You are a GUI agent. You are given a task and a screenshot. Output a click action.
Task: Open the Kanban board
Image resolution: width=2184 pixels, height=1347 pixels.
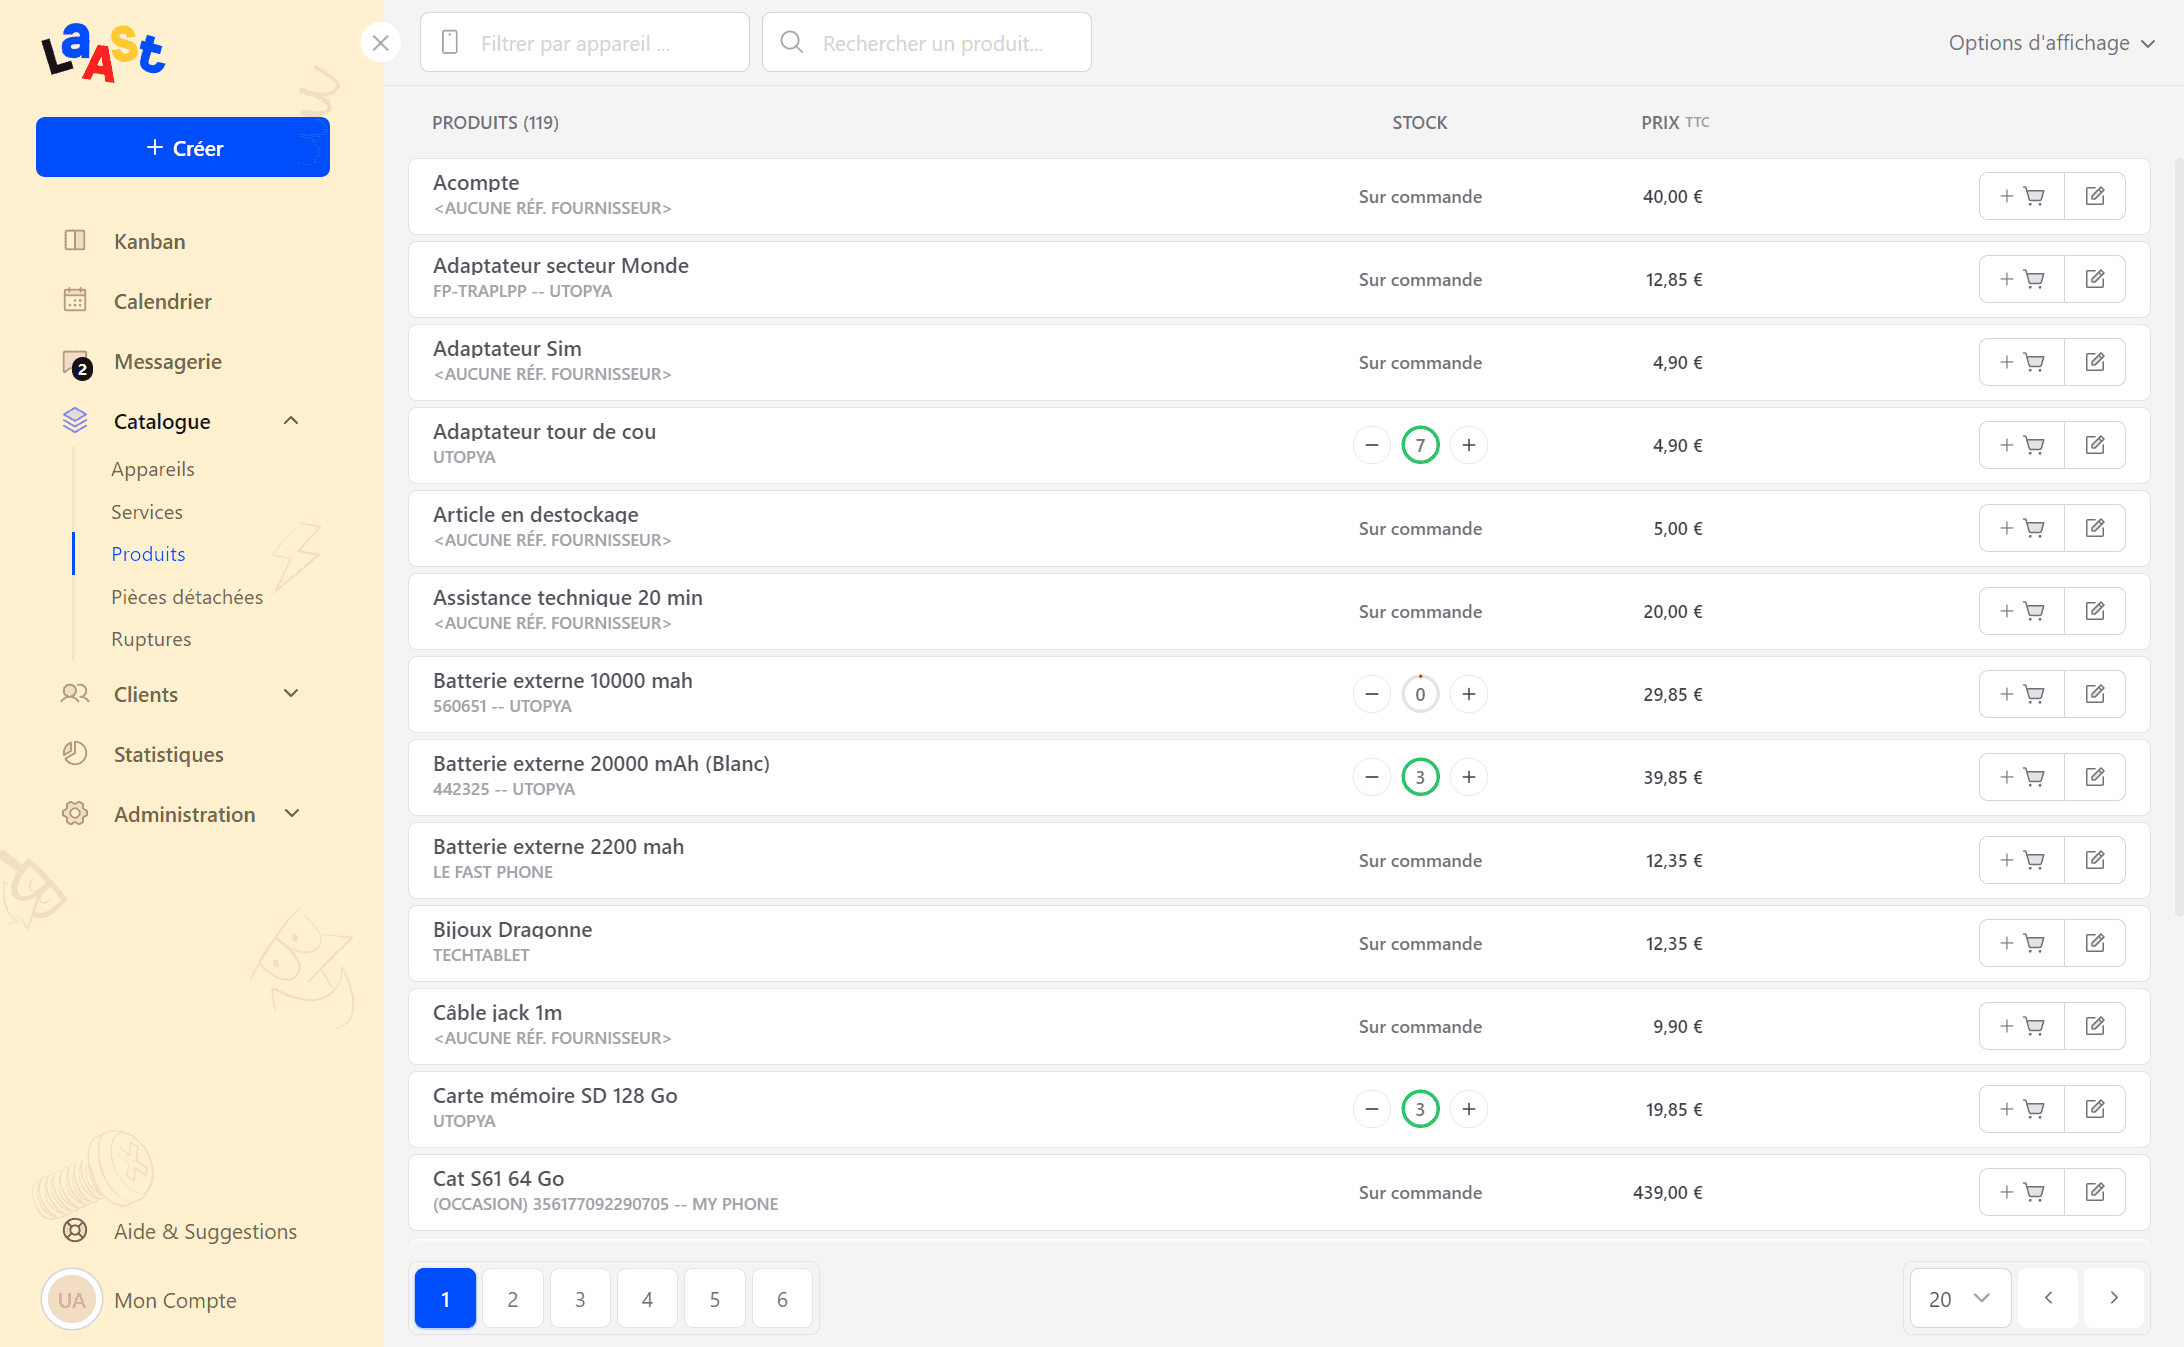click(x=149, y=241)
